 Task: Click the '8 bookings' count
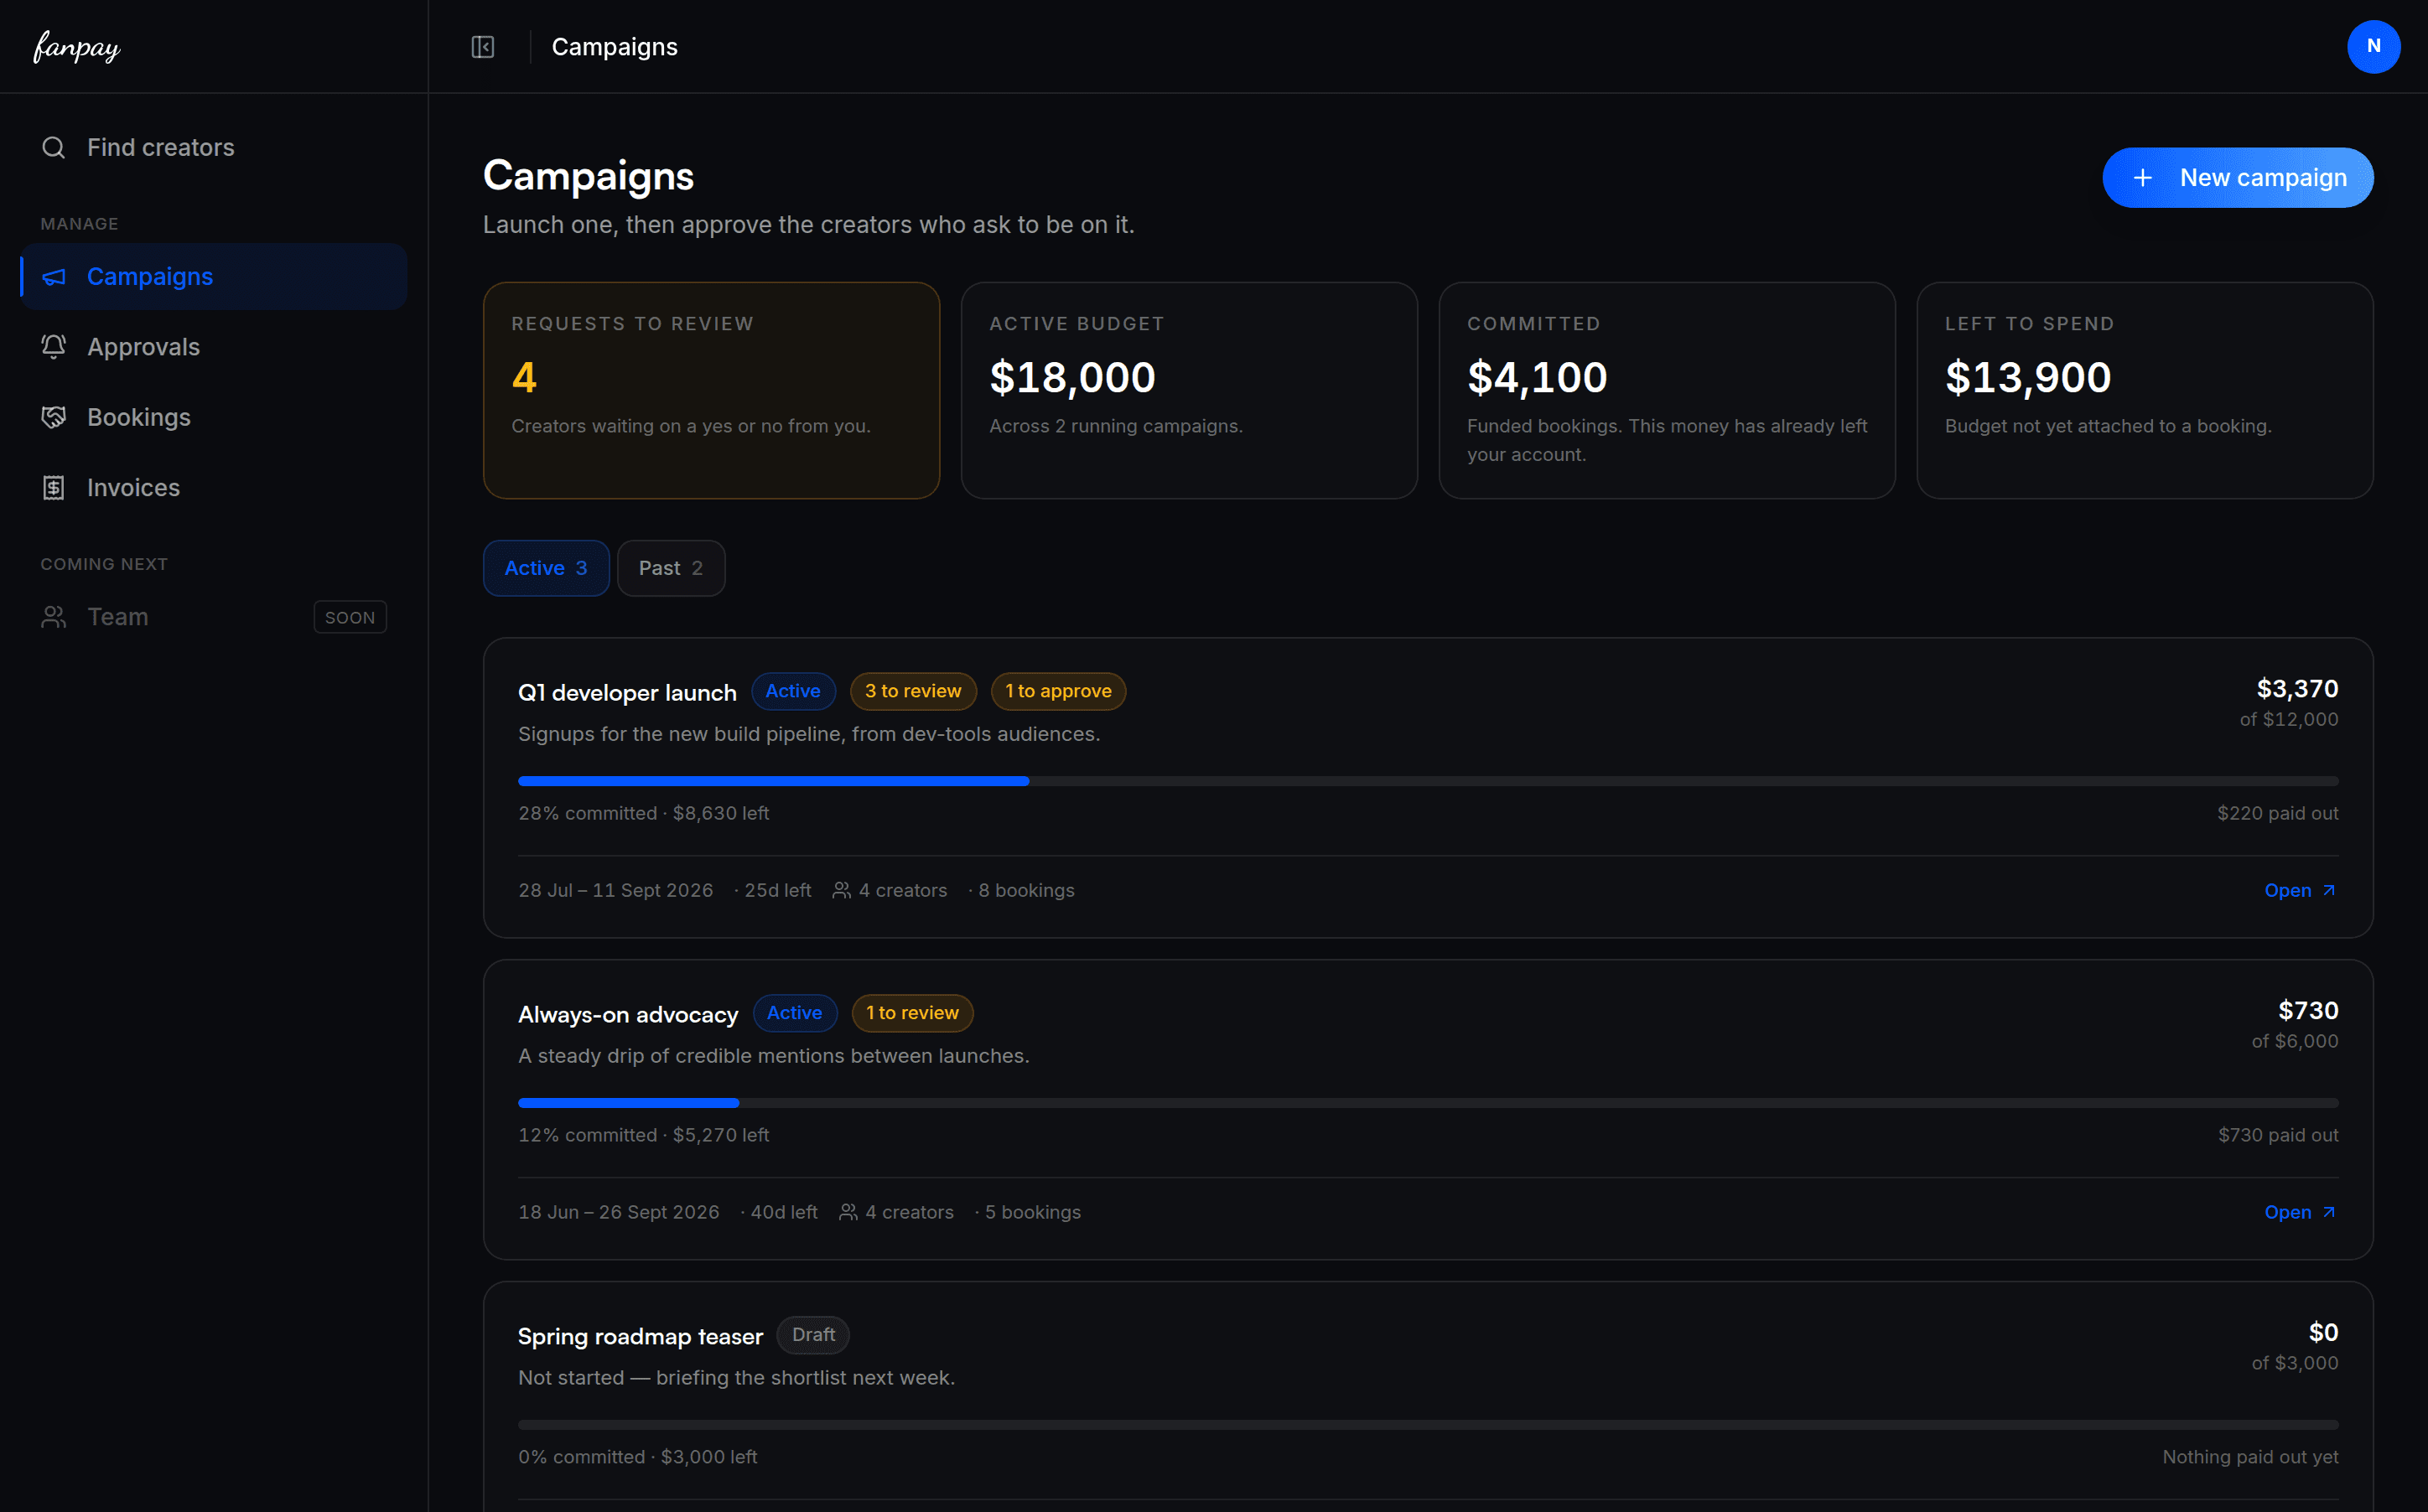coord(1026,890)
